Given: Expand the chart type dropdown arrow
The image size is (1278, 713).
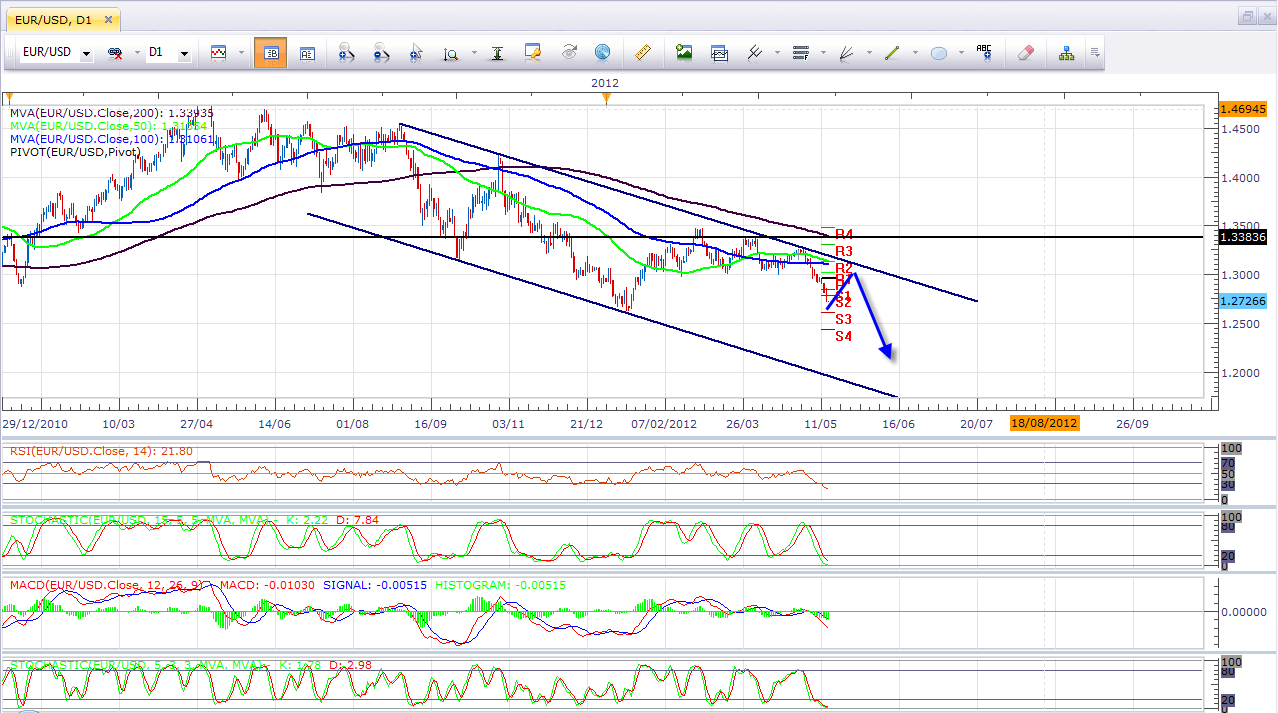Looking at the screenshot, I should point(239,53).
